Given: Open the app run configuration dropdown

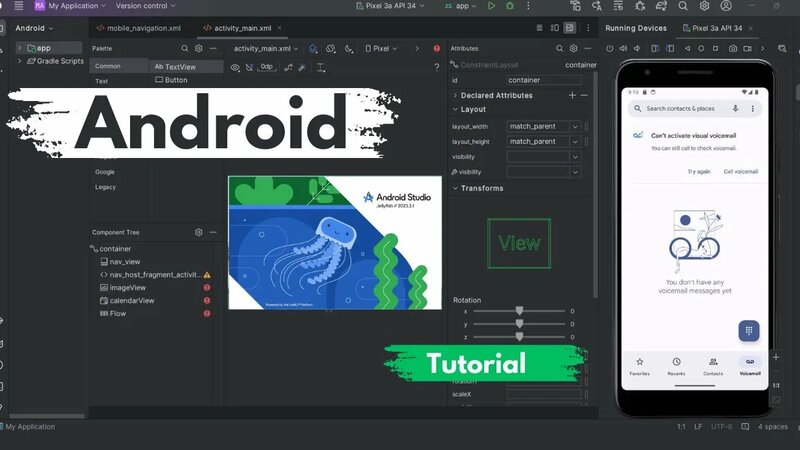Looking at the screenshot, I should point(461,6).
